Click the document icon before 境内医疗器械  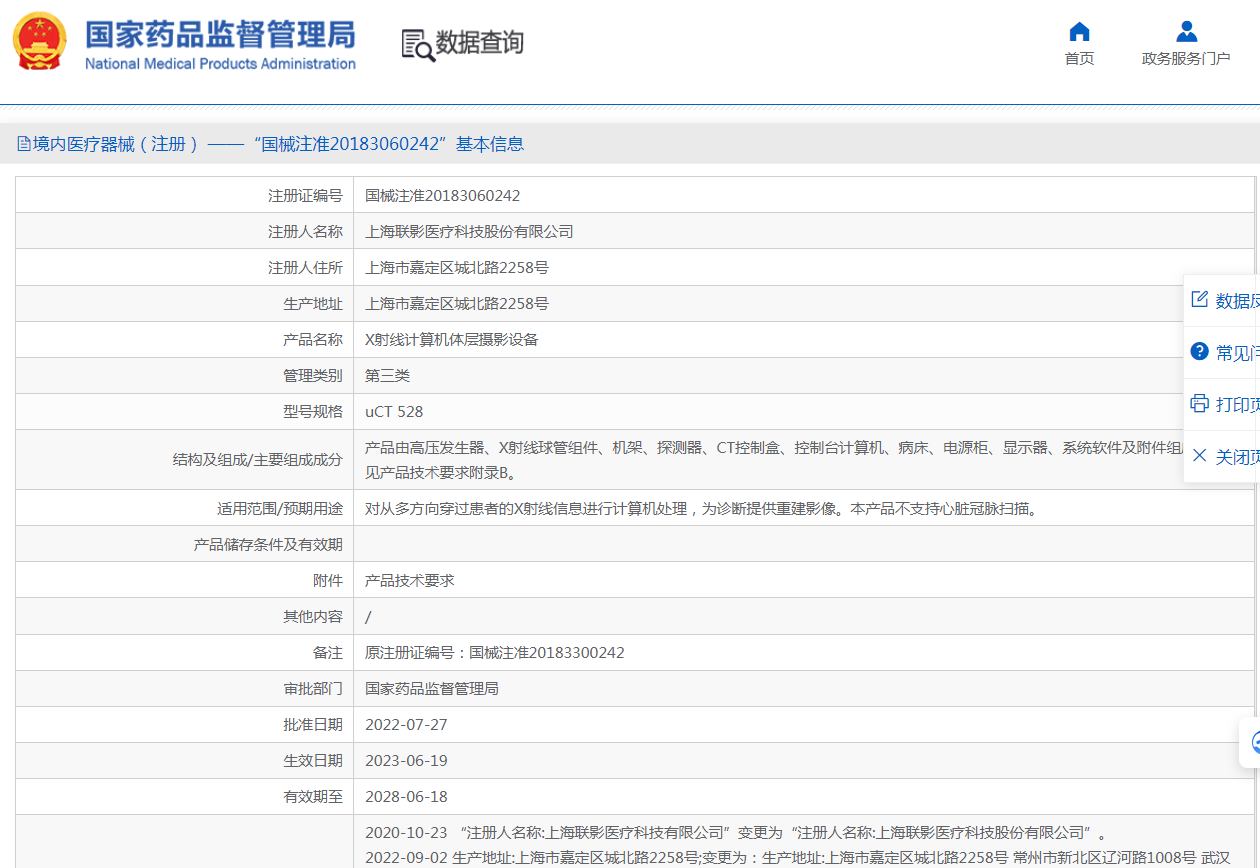coord(24,144)
